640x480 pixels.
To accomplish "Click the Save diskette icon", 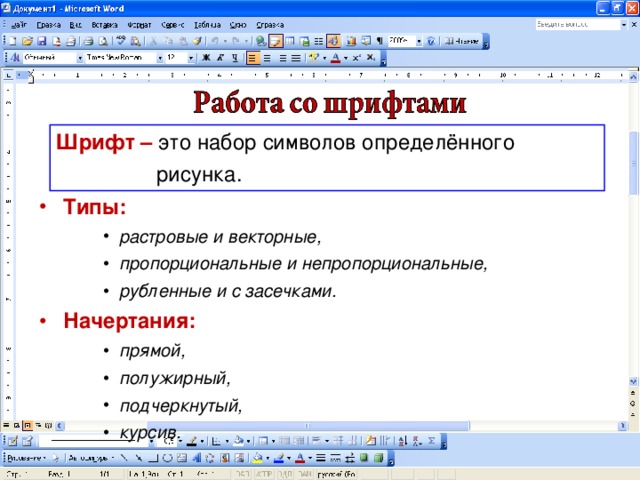I will [x=42, y=41].
